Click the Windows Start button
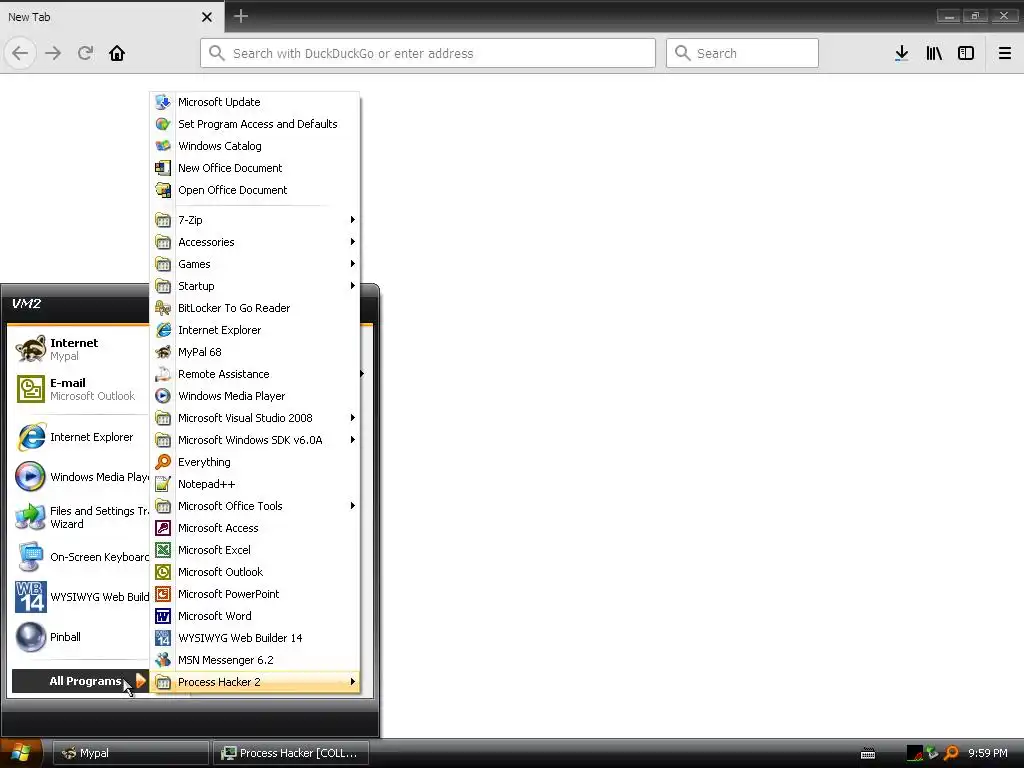1024x768 pixels. click(x=21, y=753)
